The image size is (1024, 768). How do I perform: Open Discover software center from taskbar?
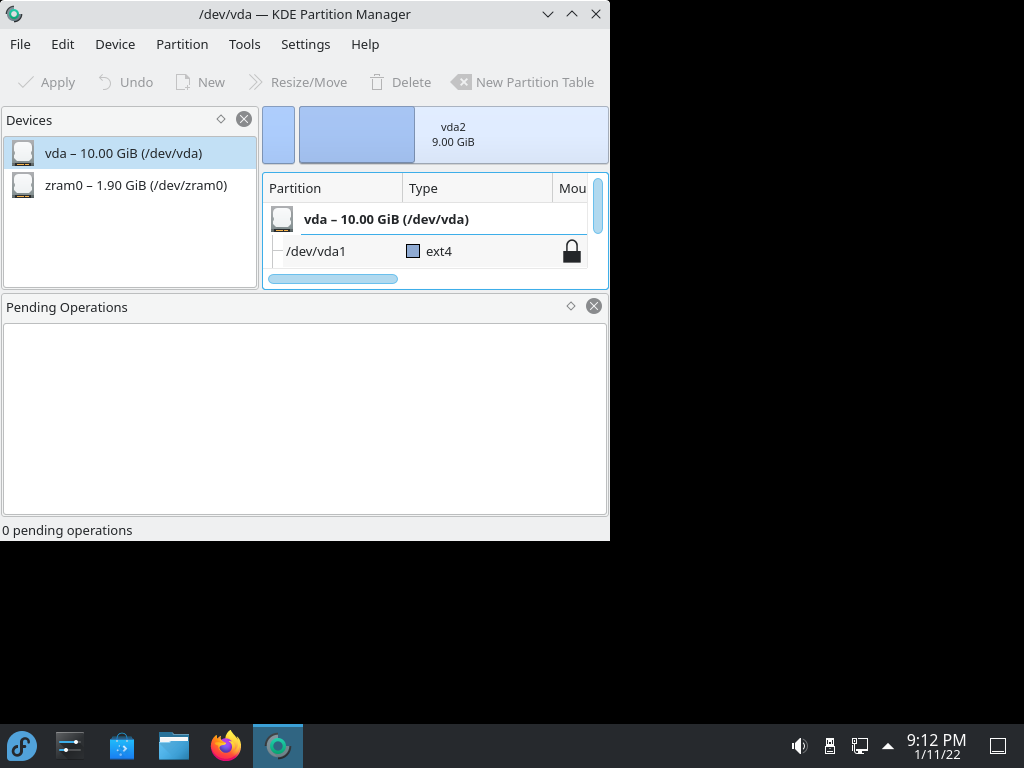[x=121, y=746]
